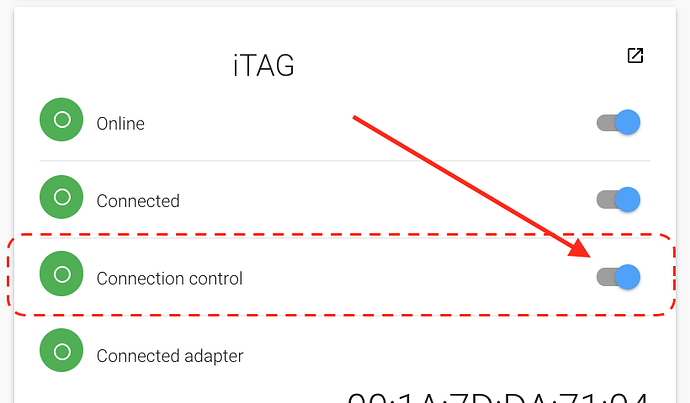Click the adapter MAC address value
Image resolution: width=690 pixels, height=403 pixels.
click(500, 395)
